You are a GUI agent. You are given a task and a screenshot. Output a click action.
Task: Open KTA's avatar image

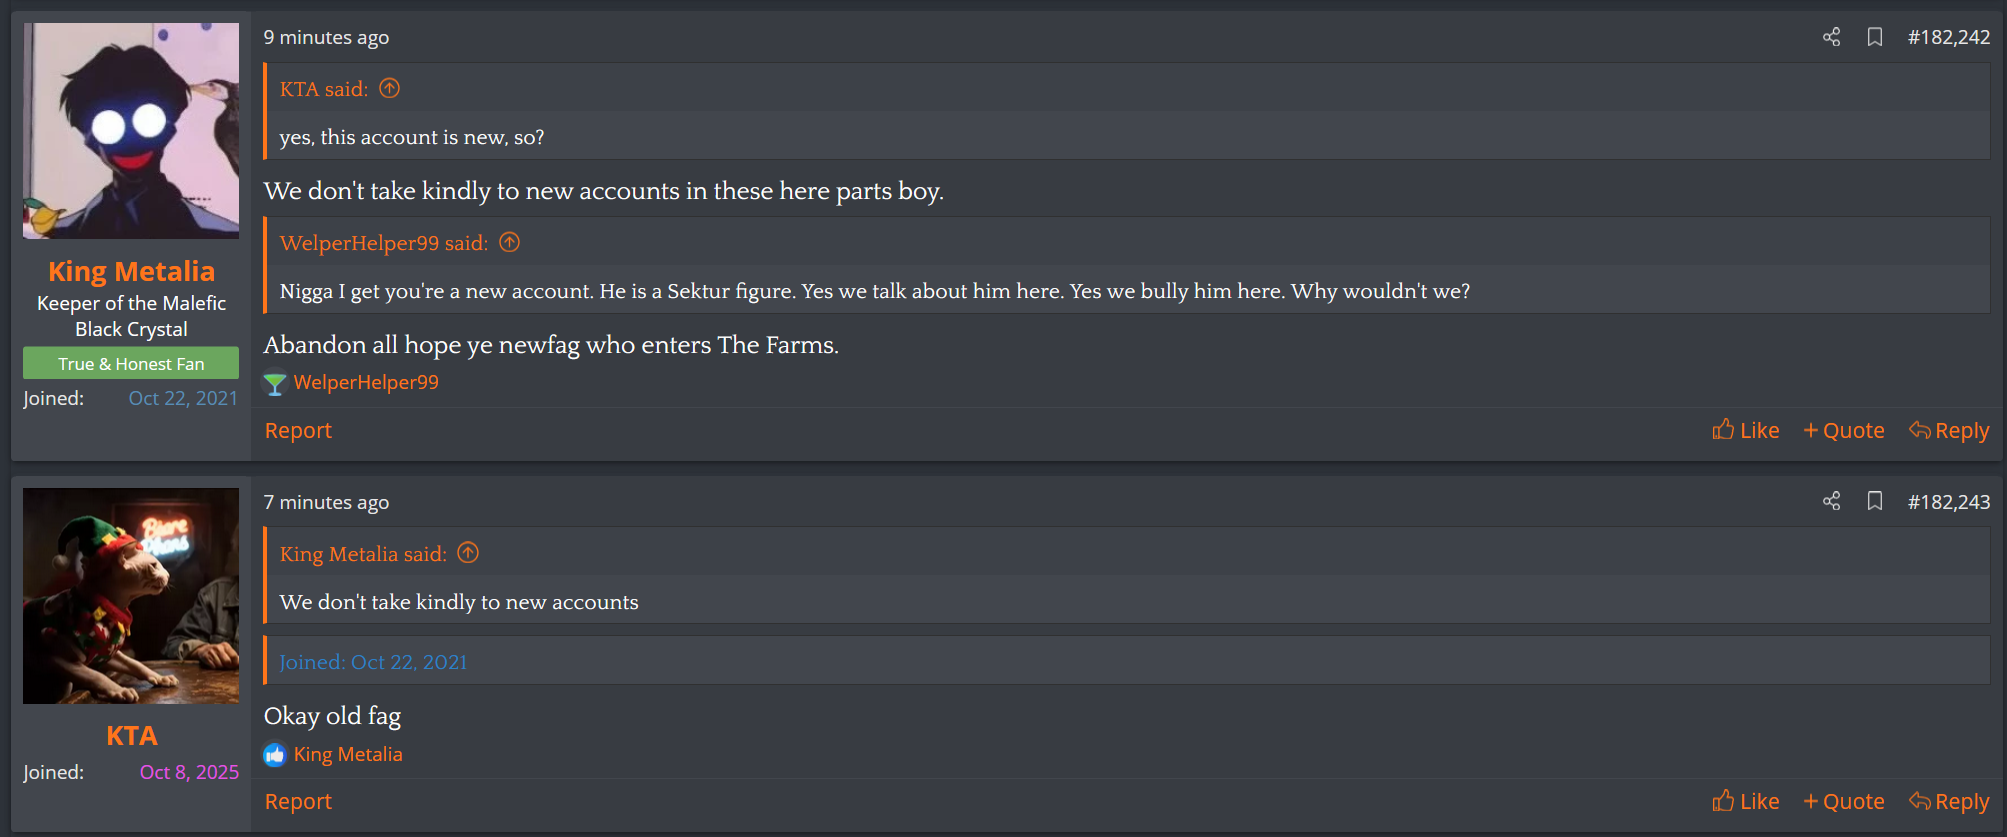(x=131, y=596)
